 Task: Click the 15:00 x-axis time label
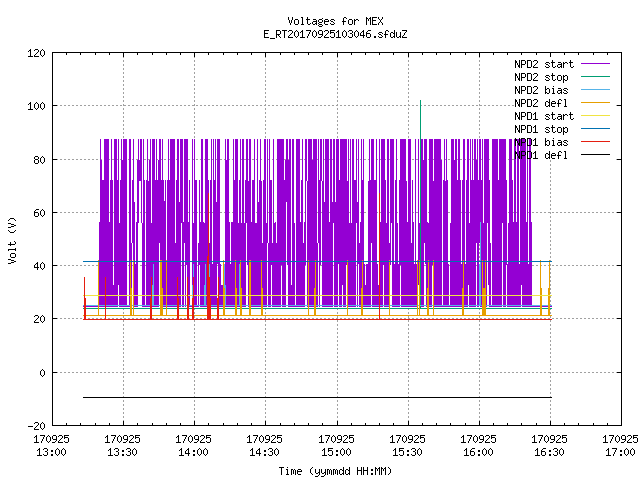pos(336,453)
